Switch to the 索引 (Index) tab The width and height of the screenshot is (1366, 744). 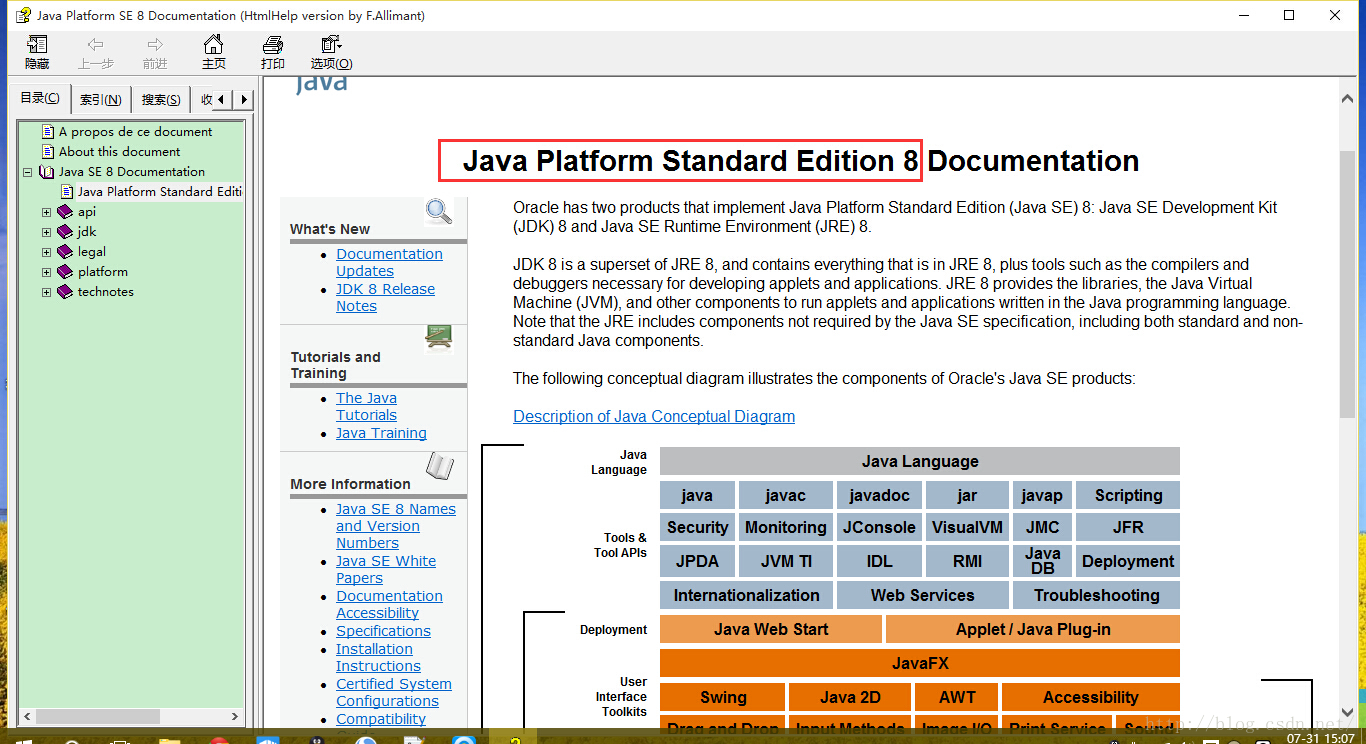pyautogui.click(x=101, y=100)
